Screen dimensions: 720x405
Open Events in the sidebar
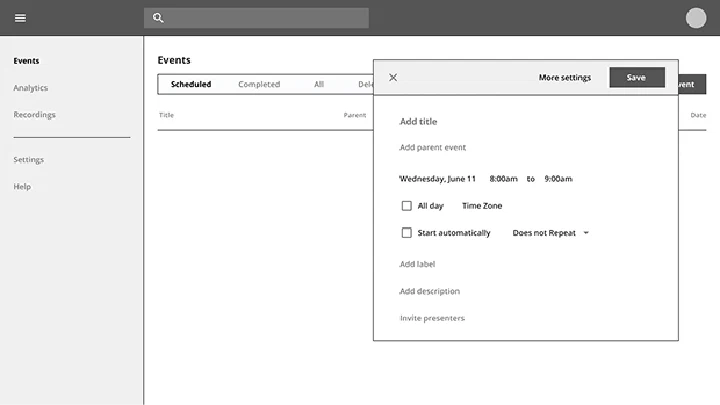tap(26, 61)
